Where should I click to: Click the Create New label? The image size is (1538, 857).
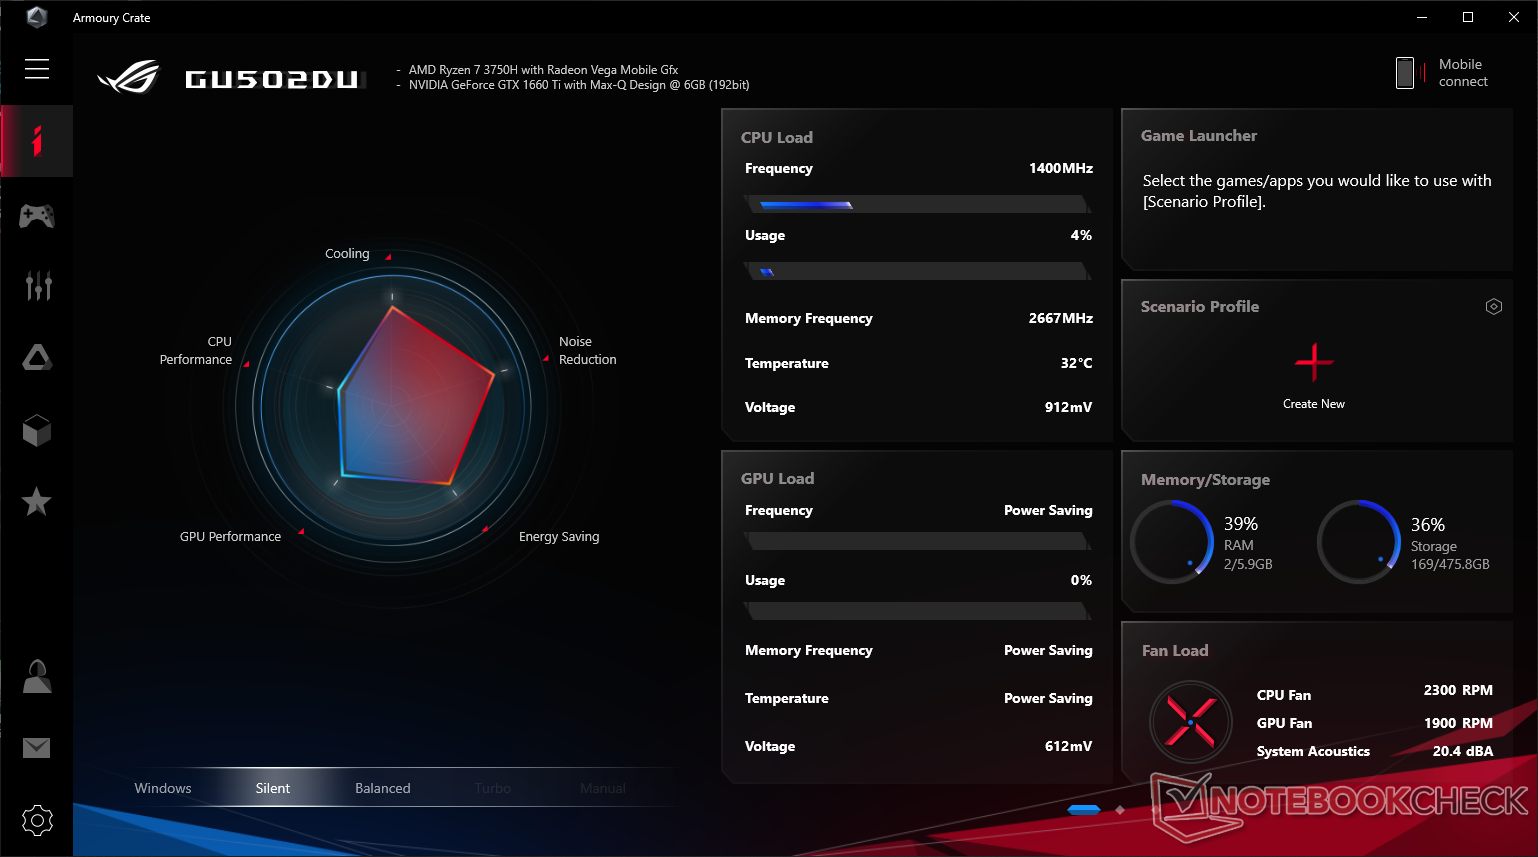pyautogui.click(x=1314, y=404)
